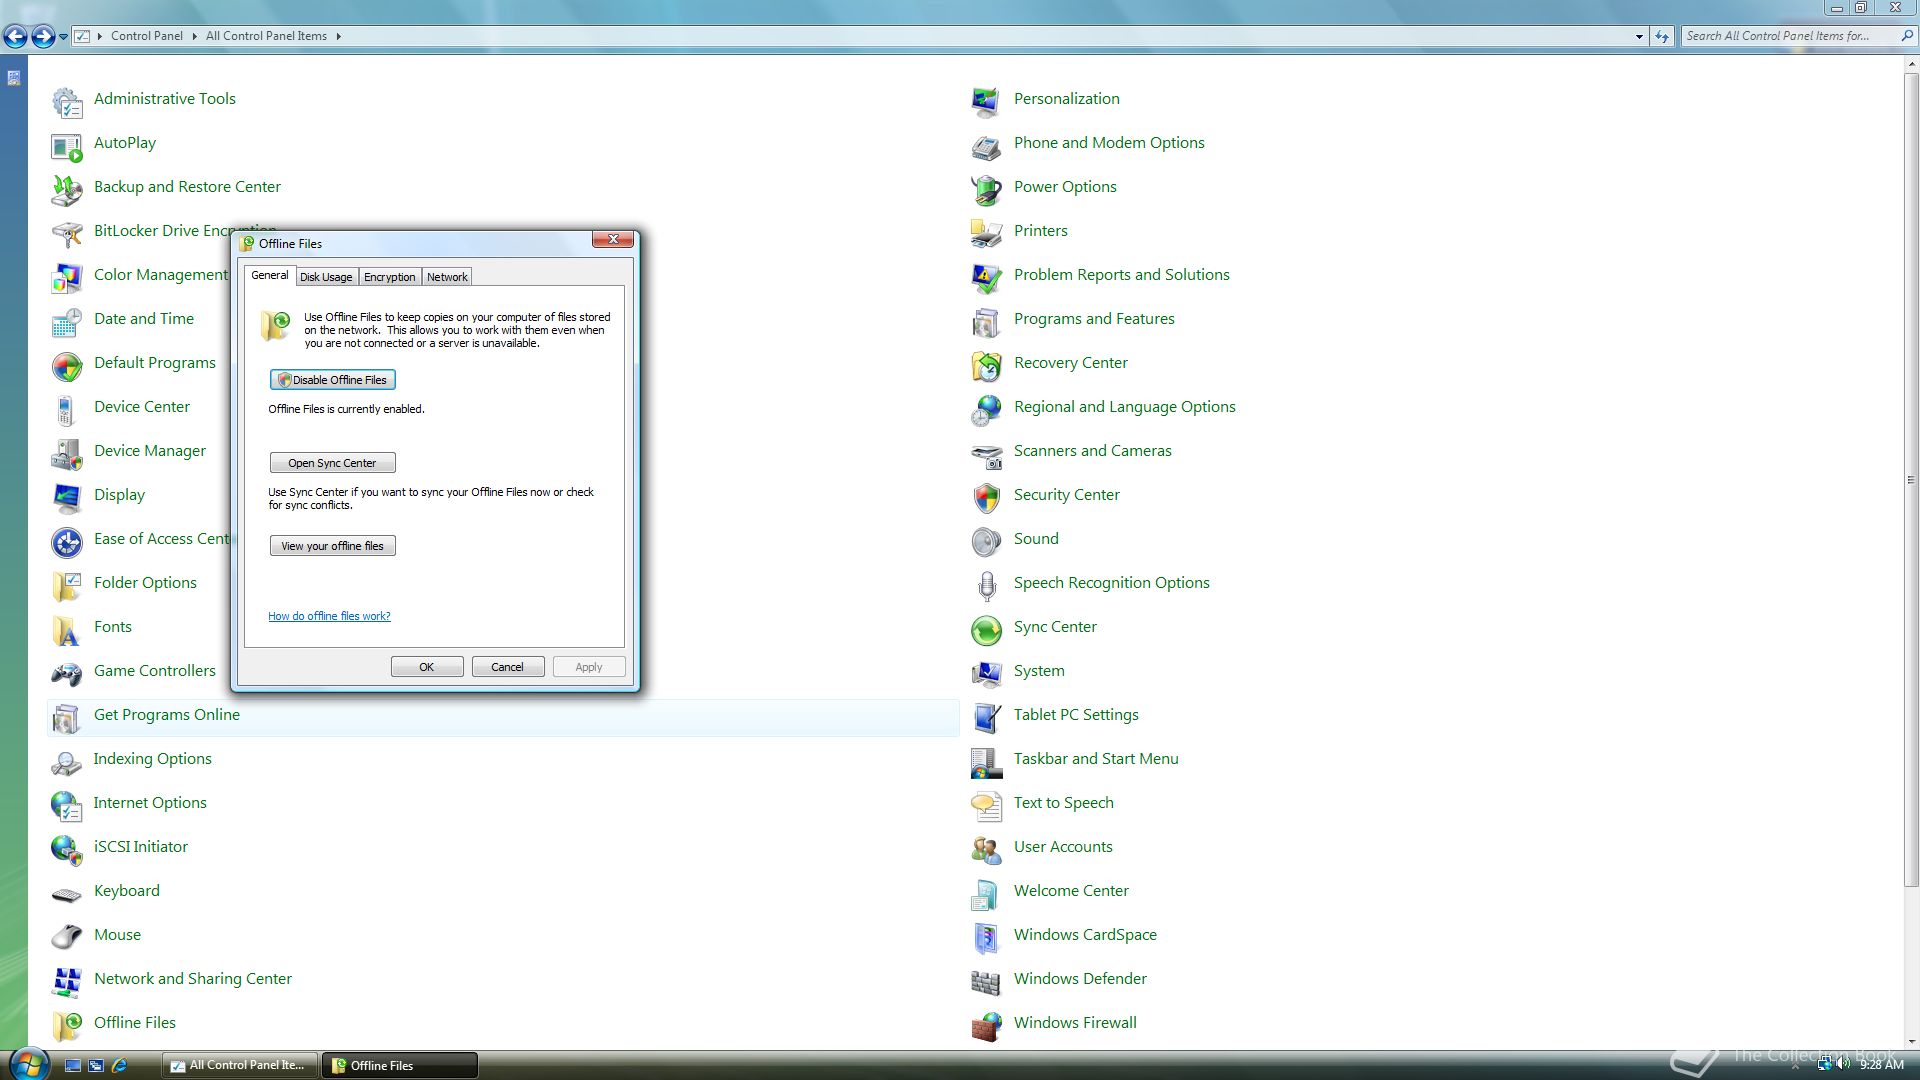Open the Personalization icon

point(986,100)
